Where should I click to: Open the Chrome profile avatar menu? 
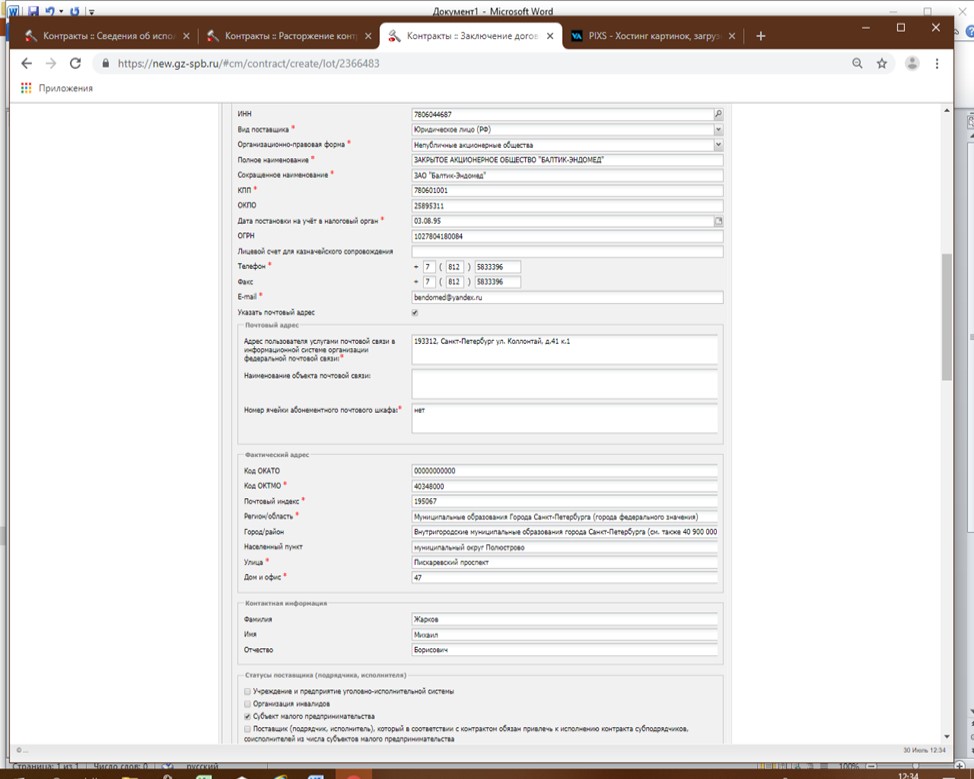[912, 63]
